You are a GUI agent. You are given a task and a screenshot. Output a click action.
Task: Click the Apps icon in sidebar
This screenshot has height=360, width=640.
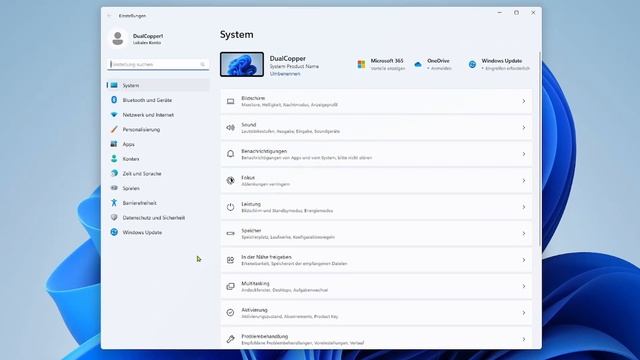click(x=114, y=144)
